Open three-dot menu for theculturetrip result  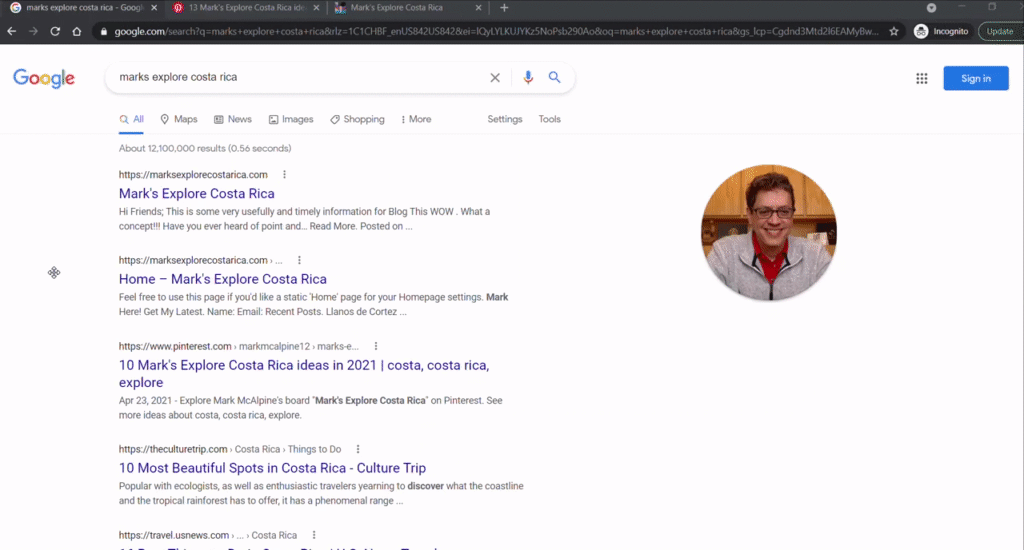coord(358,449)
